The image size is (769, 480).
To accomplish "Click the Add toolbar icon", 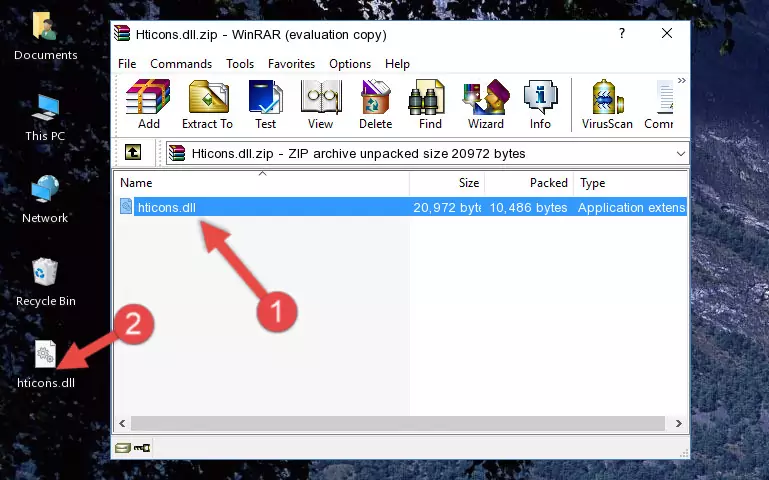I will tap(148, 104).
